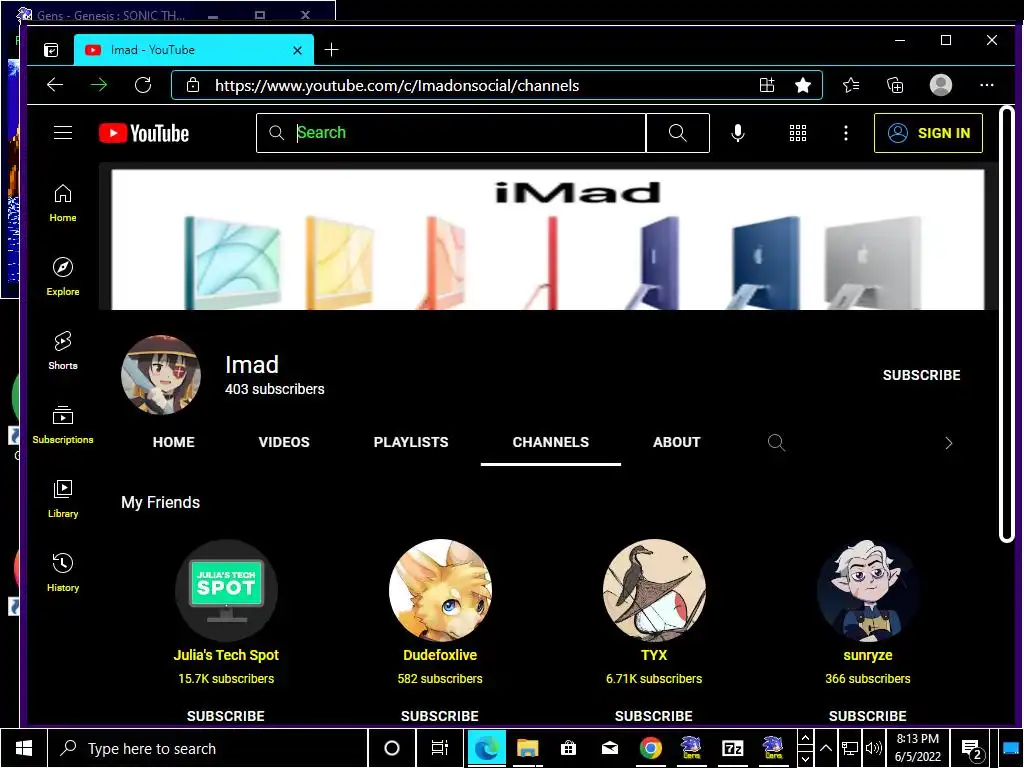Click the apps available icon in address bar
Image resolution: width=1024 pixels, height=768 pixels.
pos(767,85)
